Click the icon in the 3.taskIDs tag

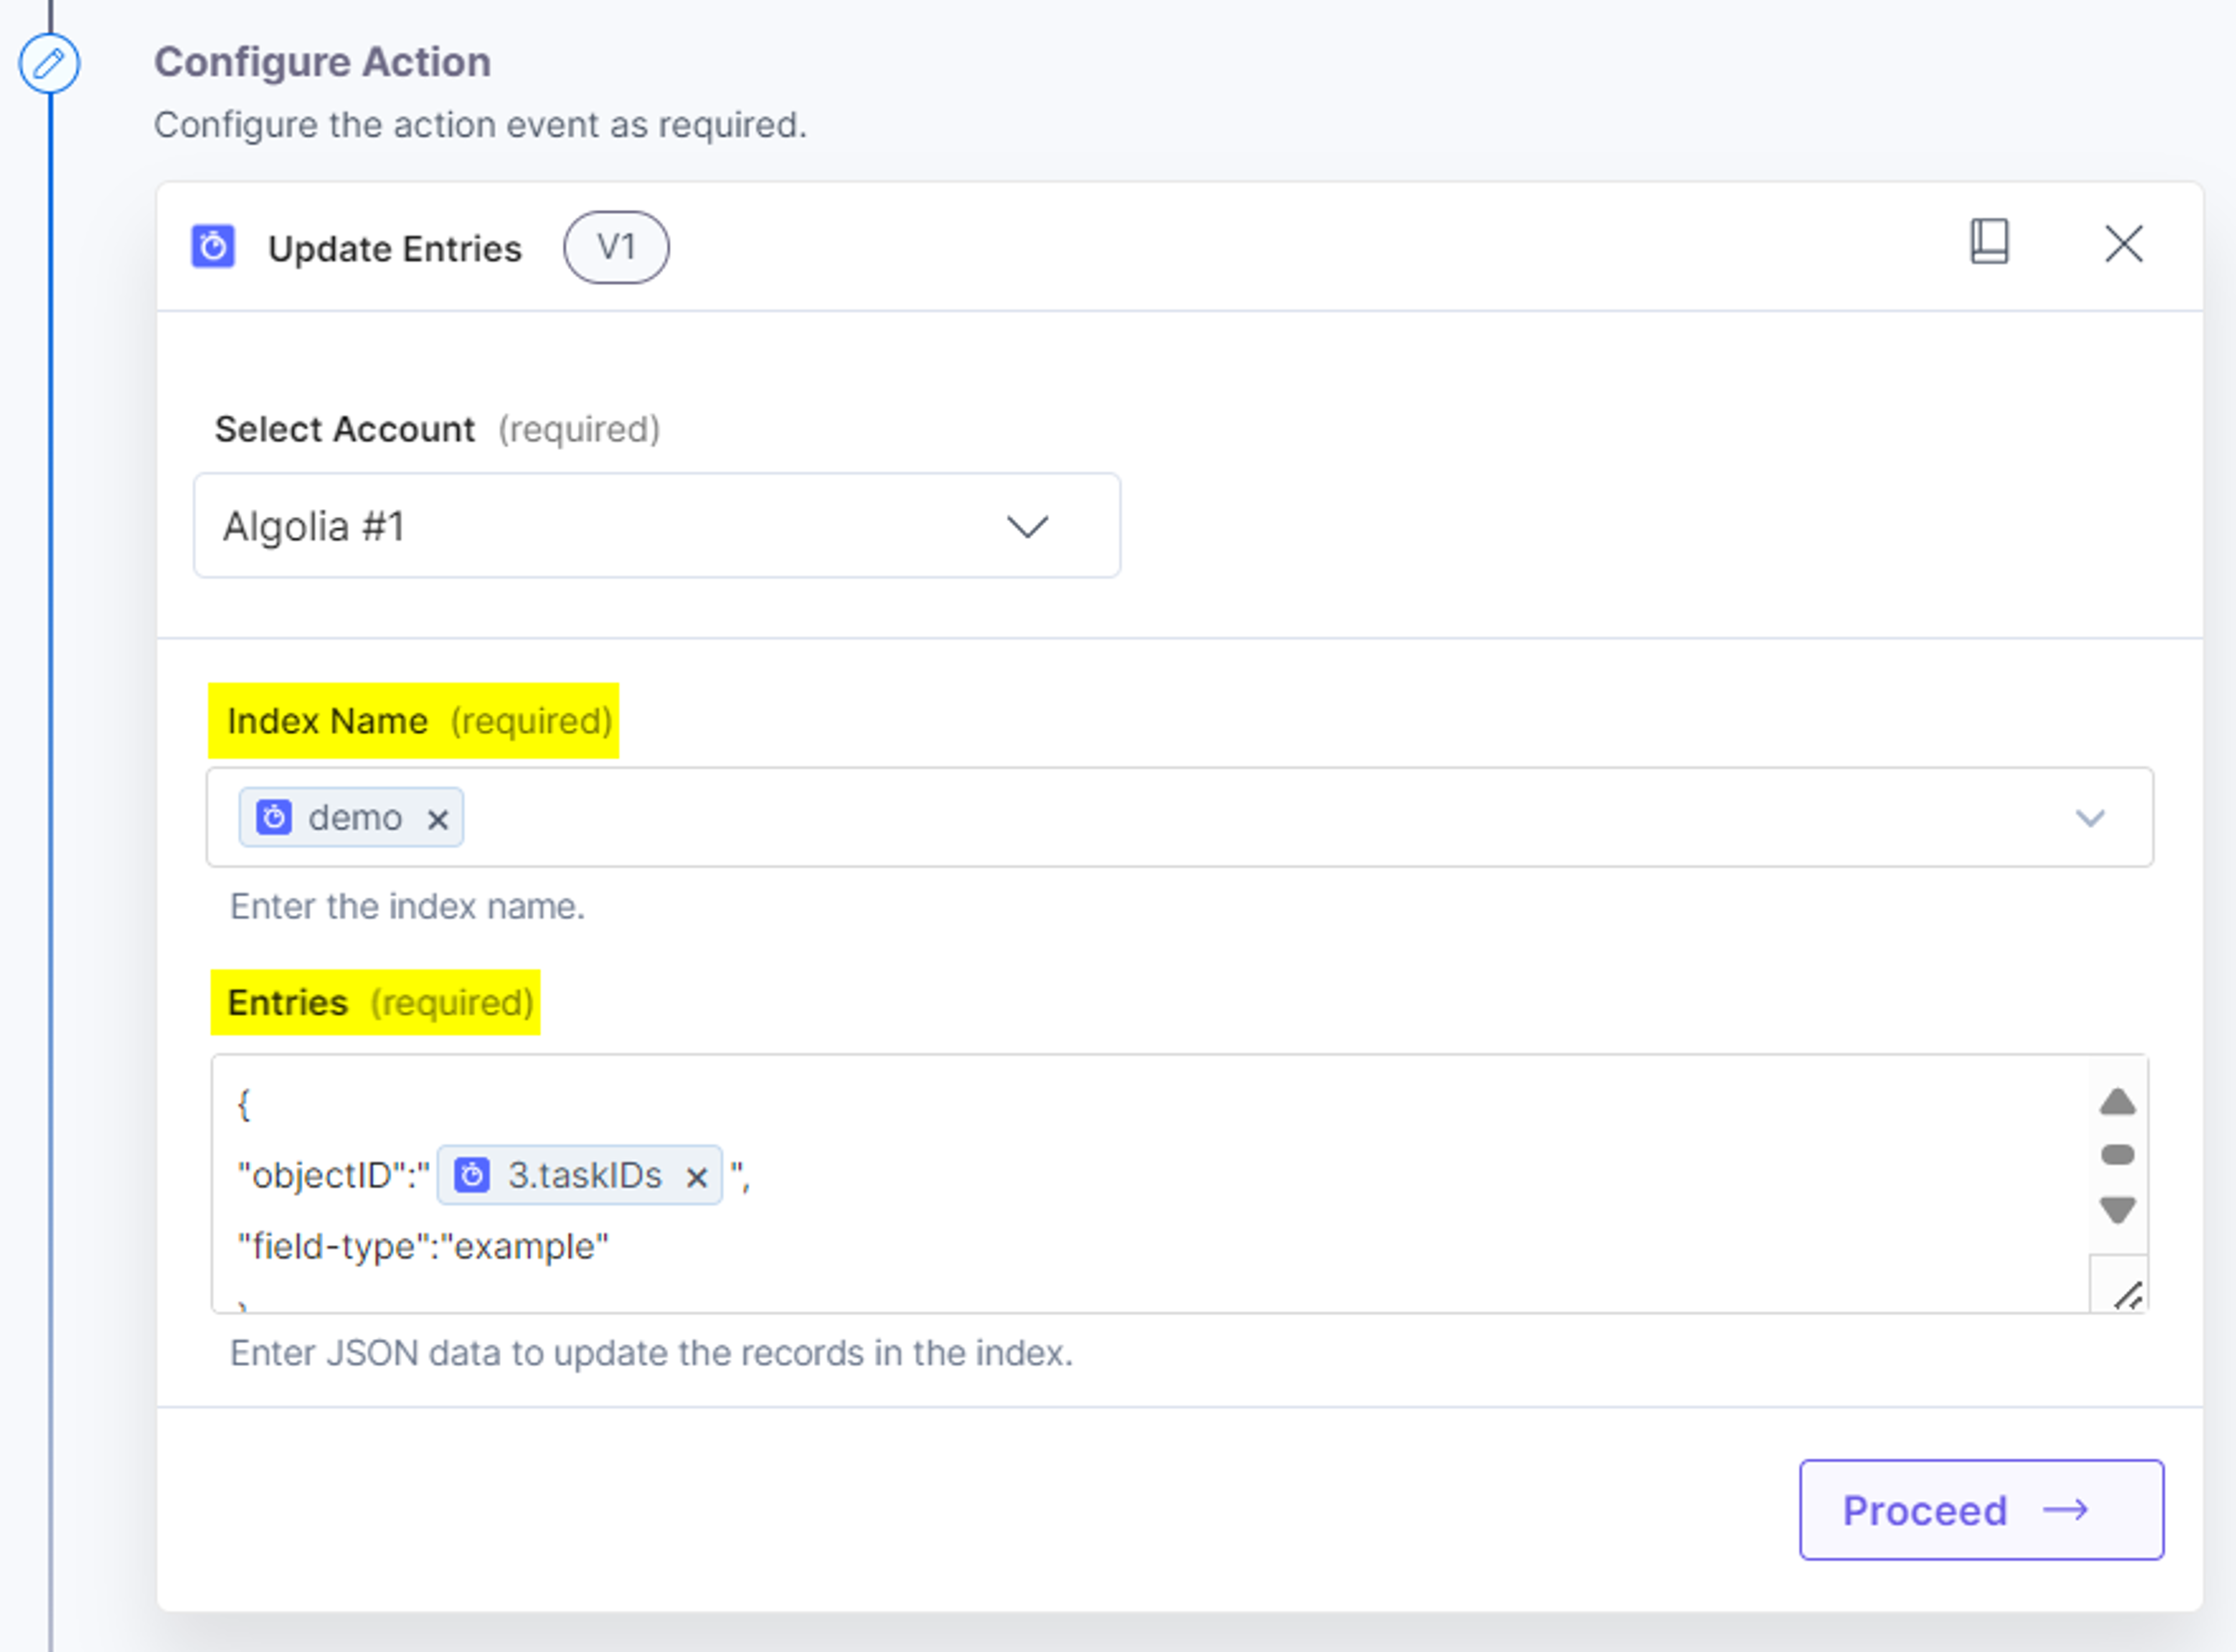tap(472, 1175)
